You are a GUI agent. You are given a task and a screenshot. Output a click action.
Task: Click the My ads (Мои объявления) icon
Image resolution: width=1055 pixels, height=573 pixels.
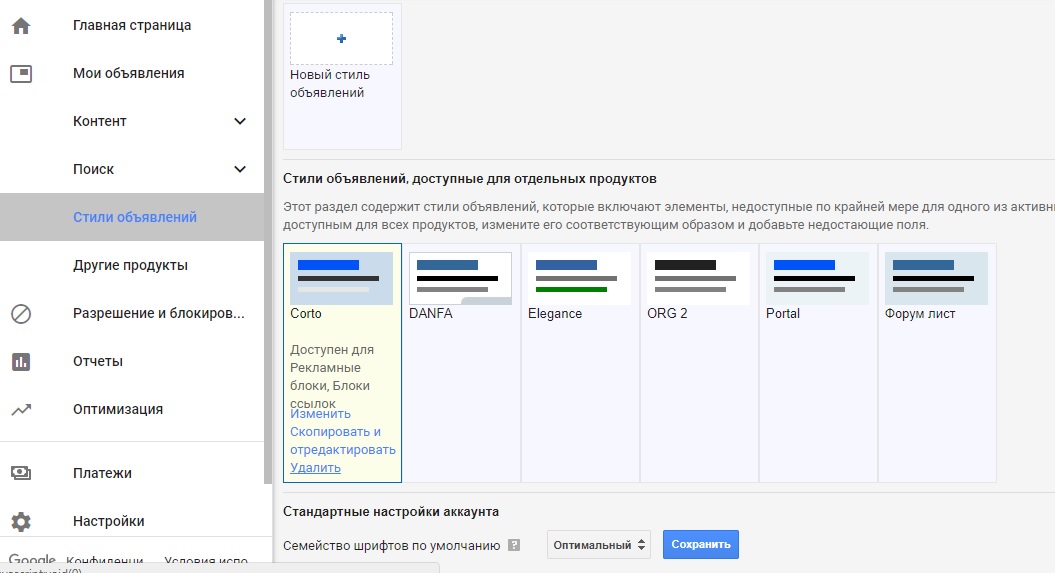pyautogui.click(x=20, y=74)
